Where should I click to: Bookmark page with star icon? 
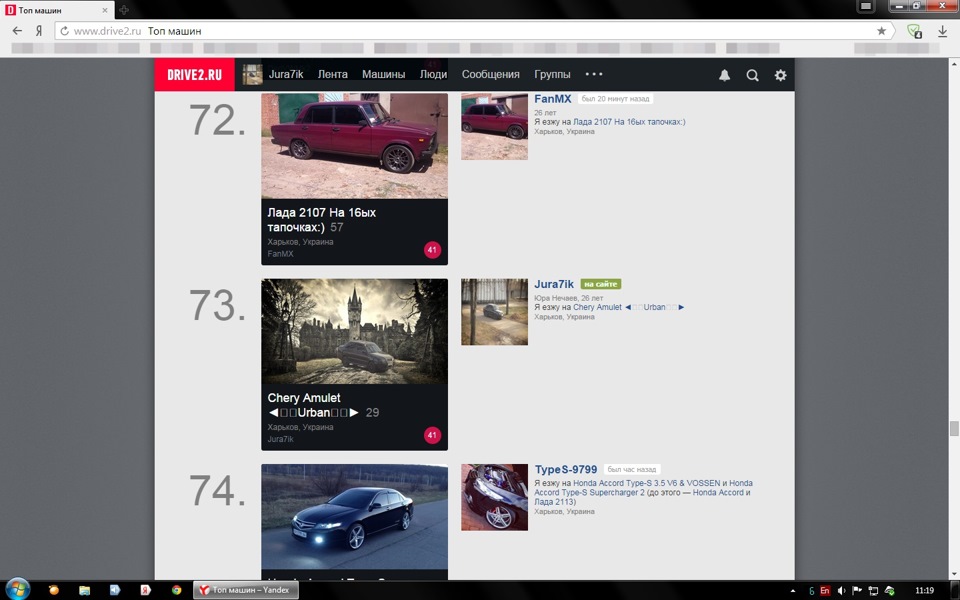point(881,31)
